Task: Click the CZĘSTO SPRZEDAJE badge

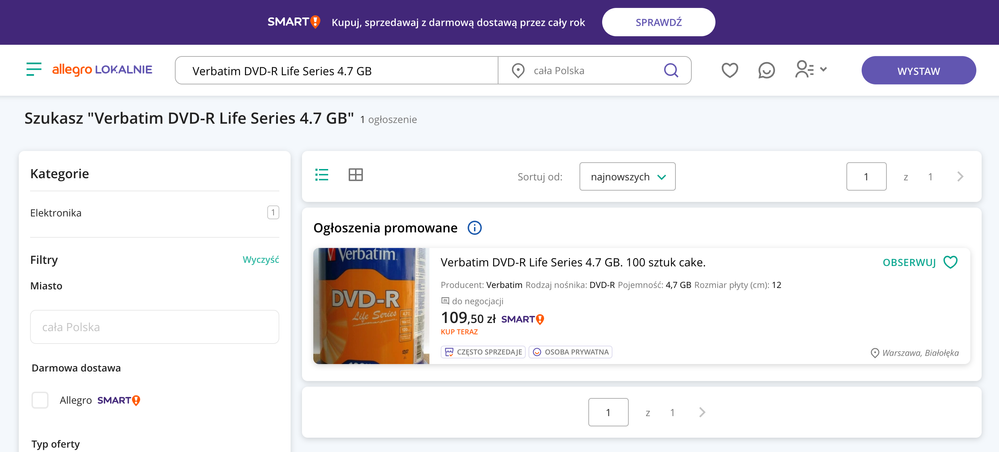Action: (484, 351)
